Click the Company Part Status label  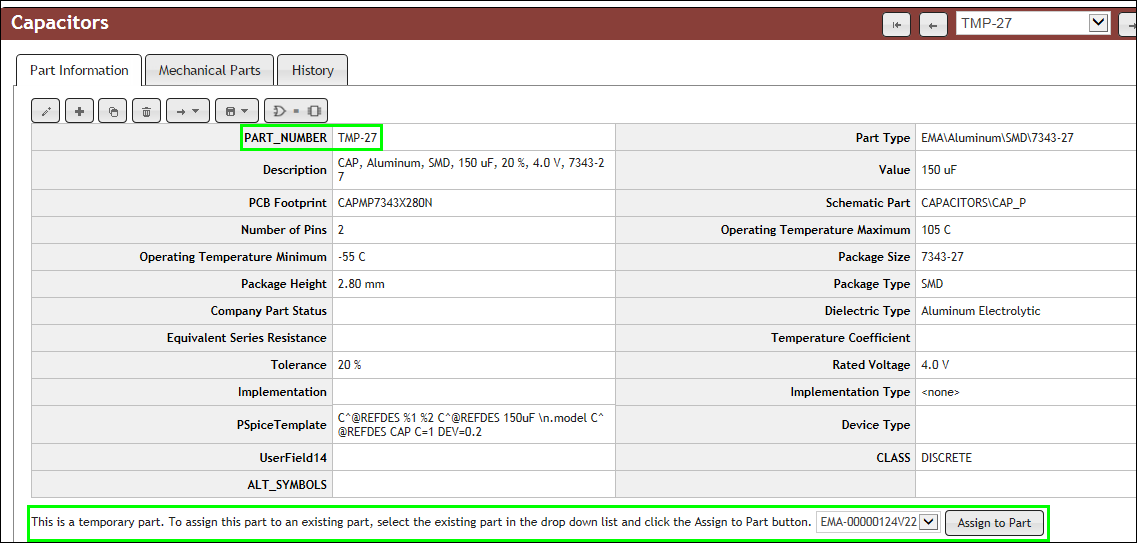point(268,311)
